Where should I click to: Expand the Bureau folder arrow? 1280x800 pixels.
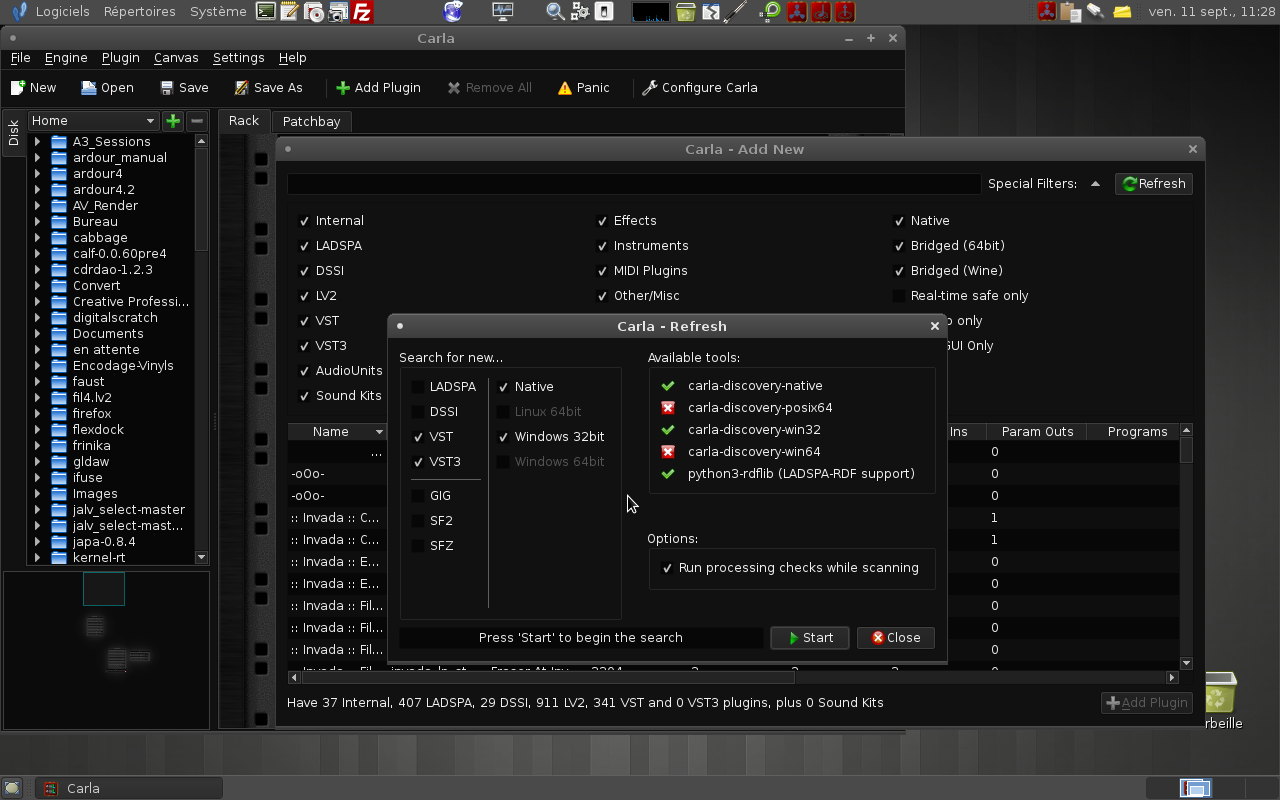(38, 222)
